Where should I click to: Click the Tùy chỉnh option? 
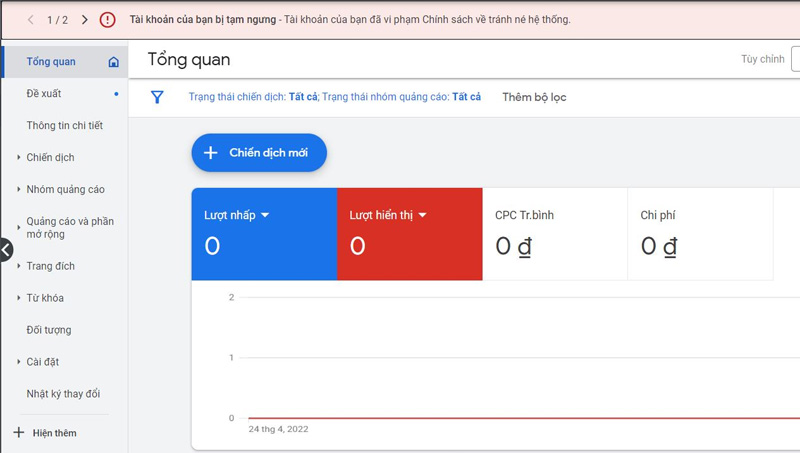click(763, 59)
